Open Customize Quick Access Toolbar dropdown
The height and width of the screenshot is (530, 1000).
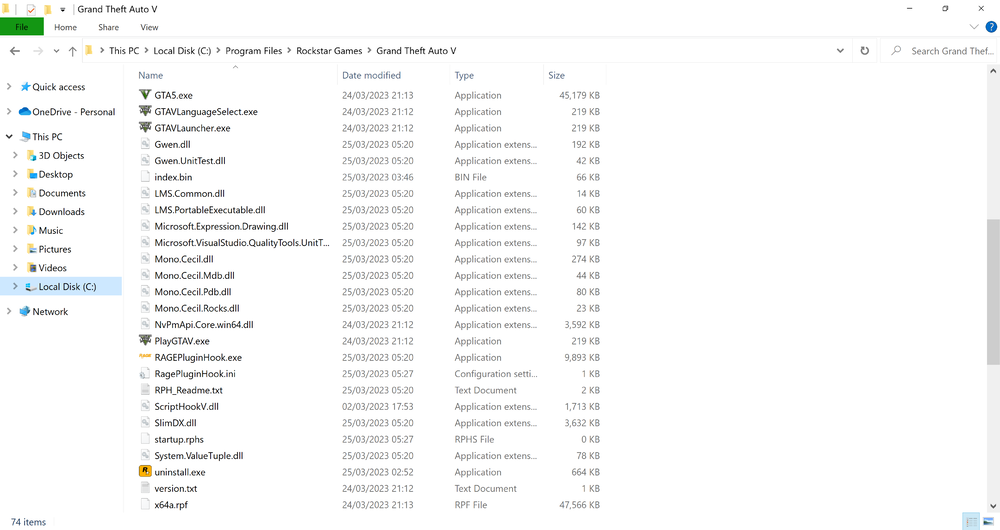62,10
